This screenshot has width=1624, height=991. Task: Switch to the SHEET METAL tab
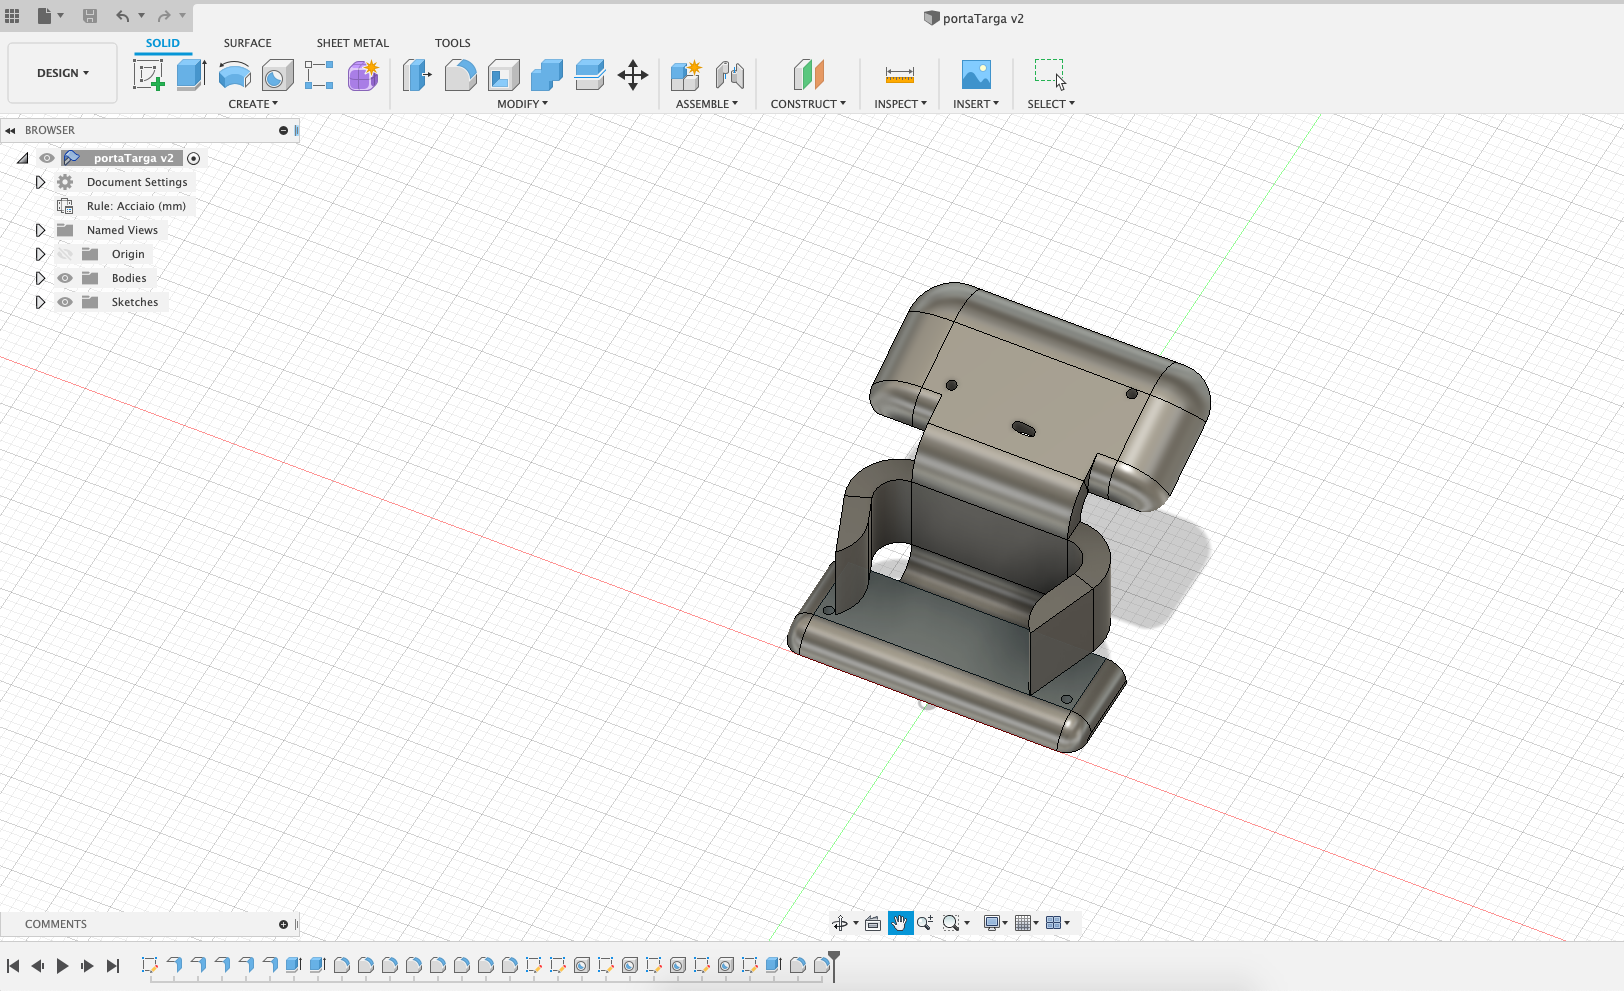tap(353, 43)
